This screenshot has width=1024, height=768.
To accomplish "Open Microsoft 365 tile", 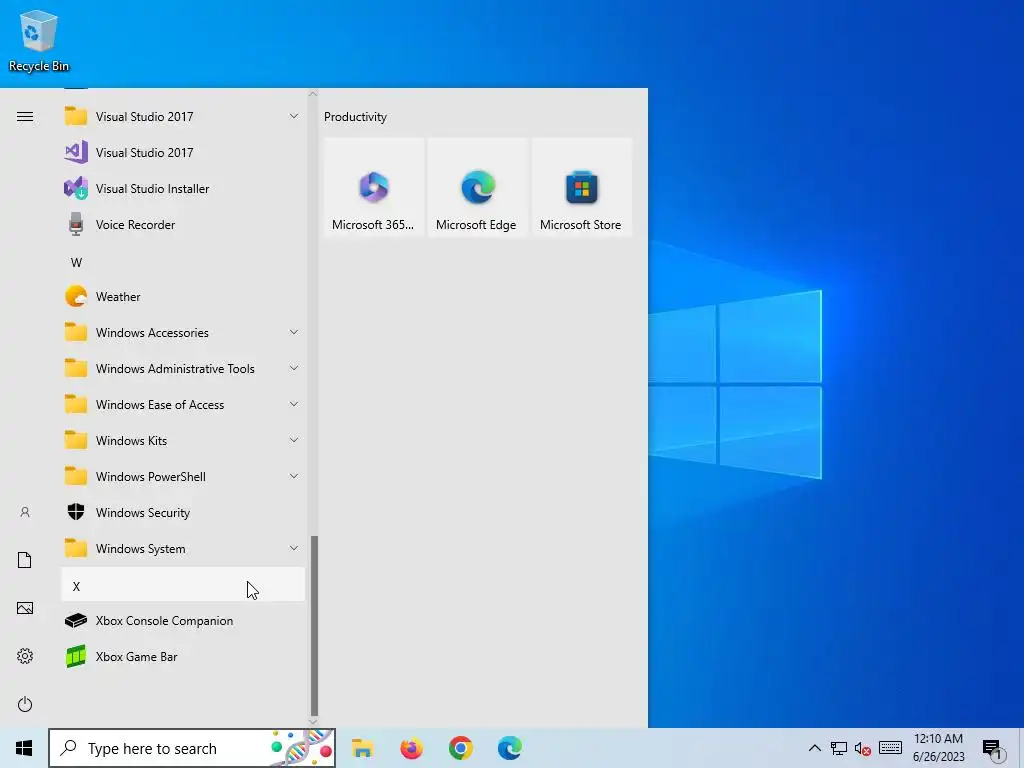I will [x=374, y=187].
